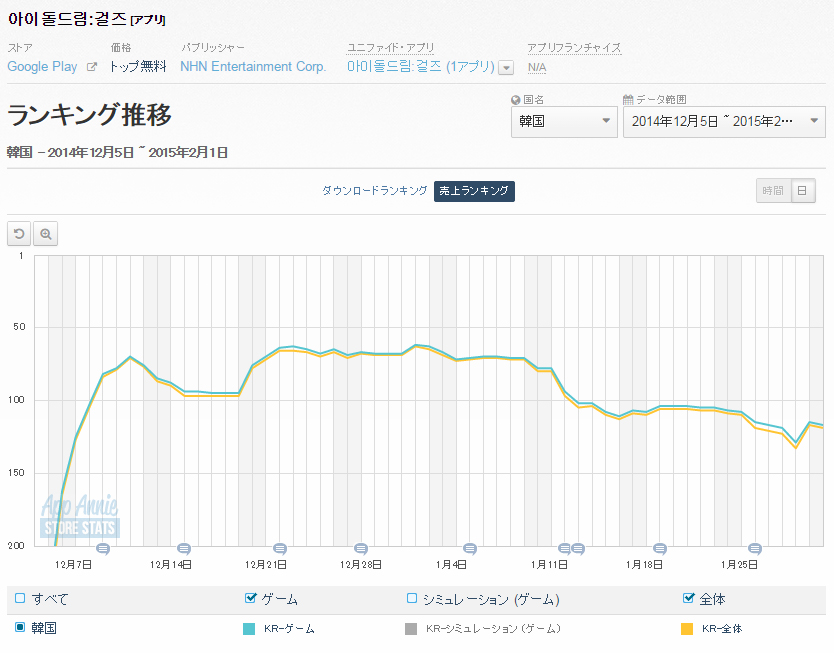
Task: Click the ユニファイド・アプリ label
Action: [x=390, y=48]
